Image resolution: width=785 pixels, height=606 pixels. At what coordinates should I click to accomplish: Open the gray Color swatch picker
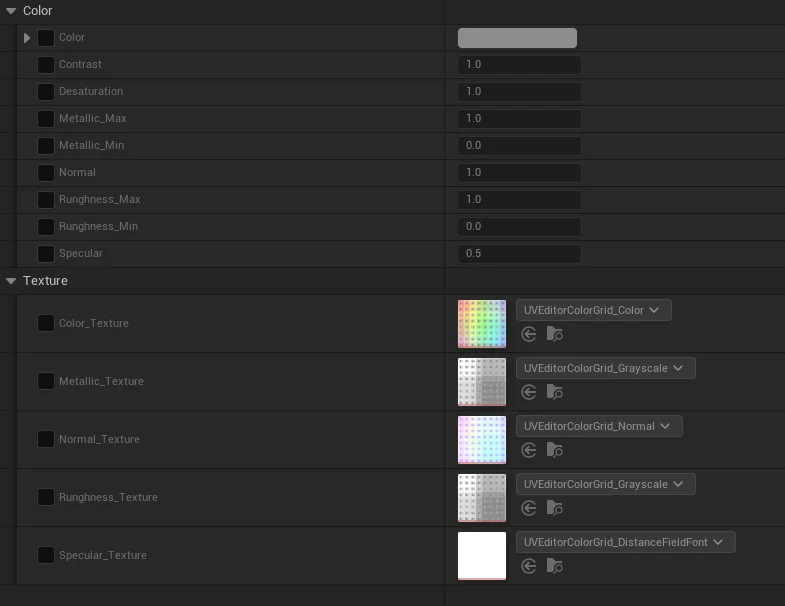[x=517, y=38]
